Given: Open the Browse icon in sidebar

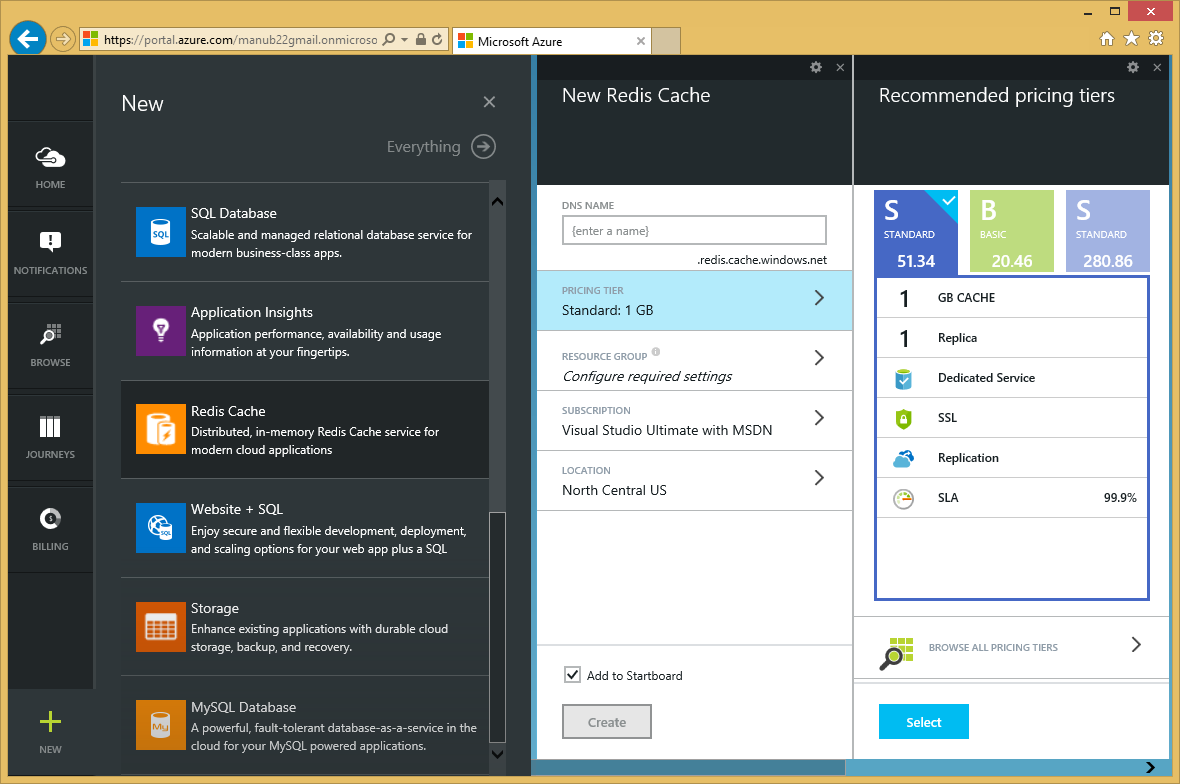Looking at the screenshot, I should (50, 334).
